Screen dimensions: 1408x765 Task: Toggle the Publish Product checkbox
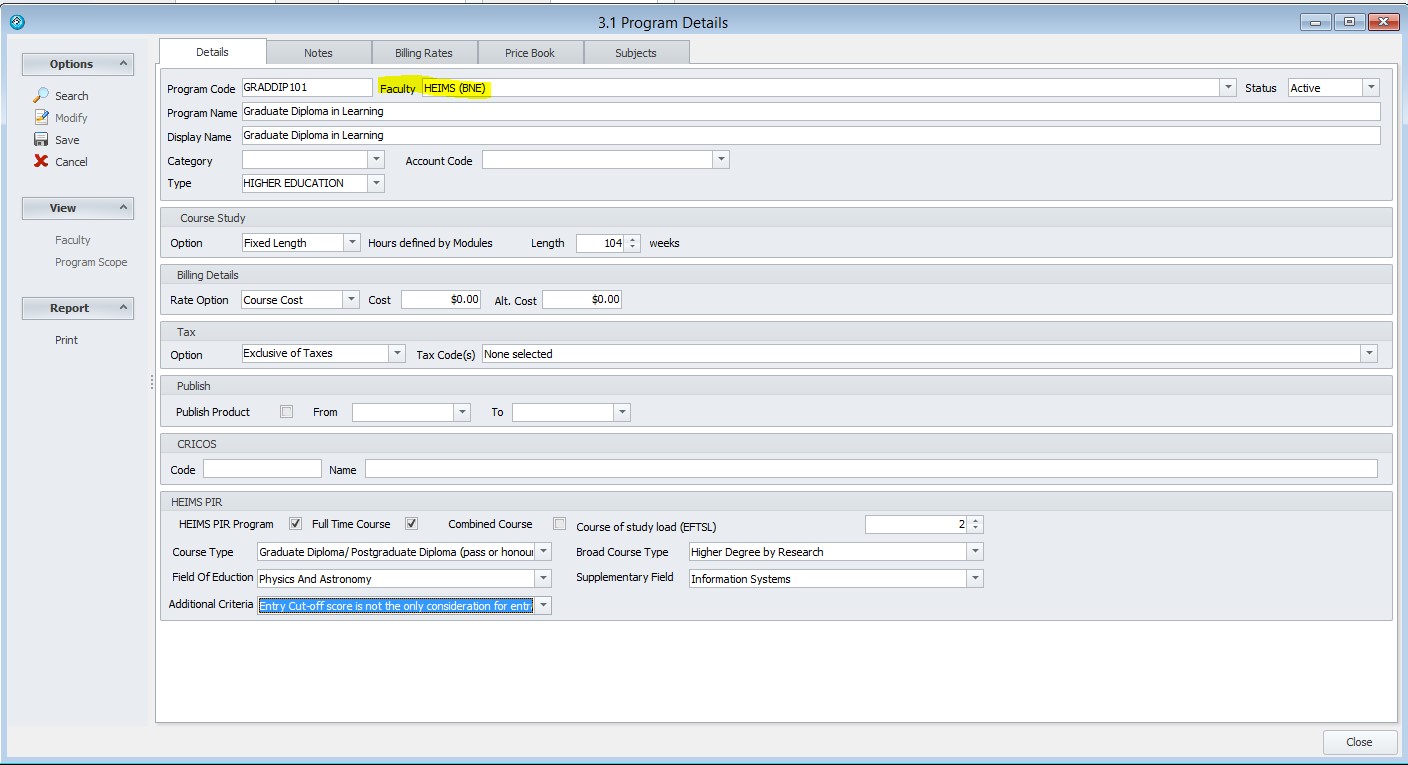click(x=287, y=411)
